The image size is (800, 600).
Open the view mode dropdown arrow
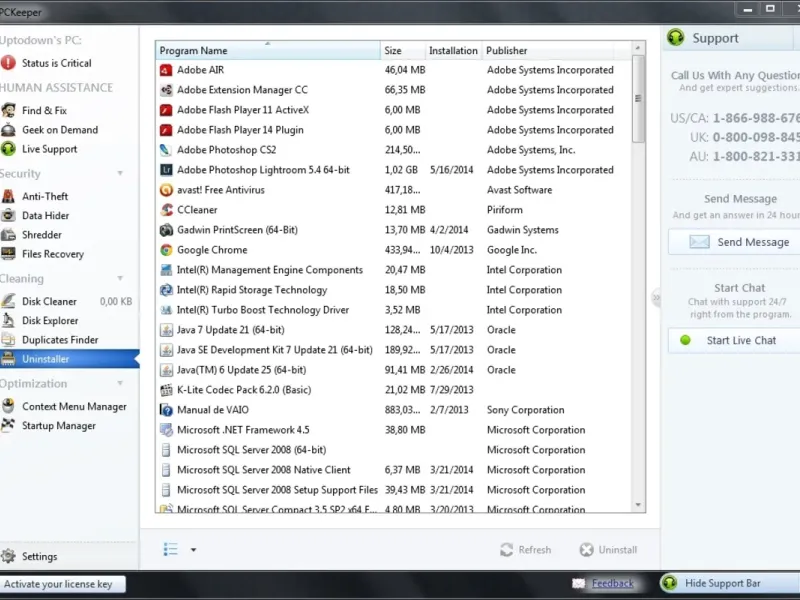pos(193,550)
